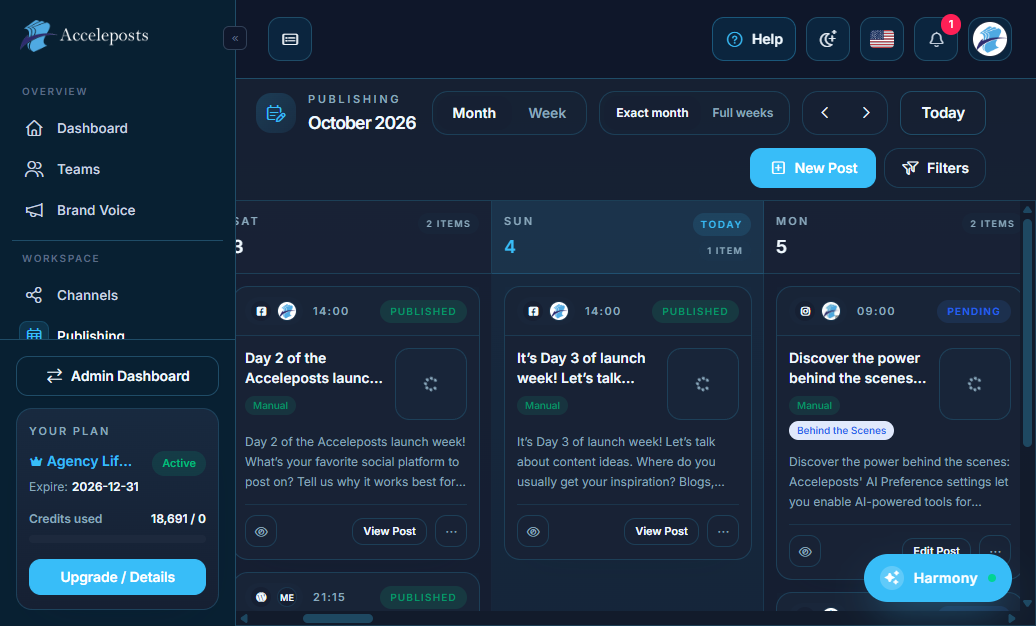The width and height of the screenshot is (1036, 626).
Task: Click Manual tag on Day 2 post
Action: pos(270,405)
